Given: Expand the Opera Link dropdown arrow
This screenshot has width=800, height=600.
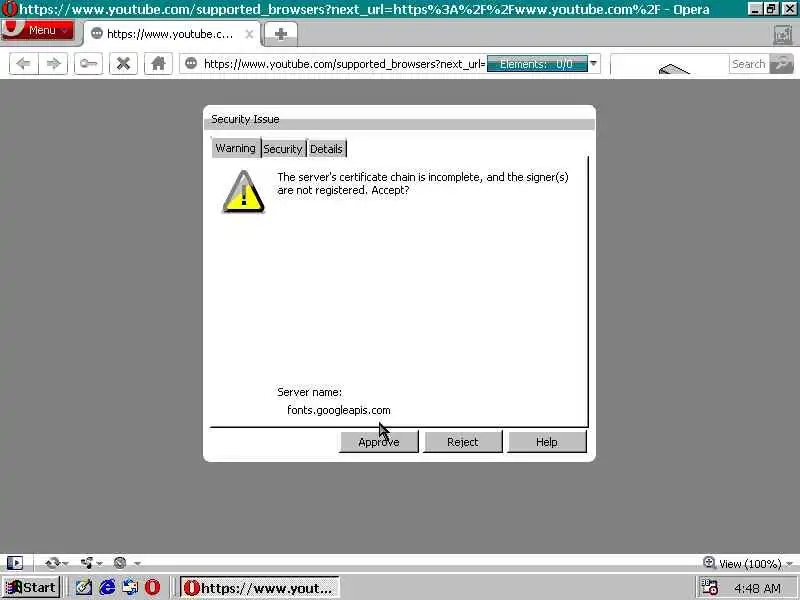Looking at the screenshot, I should [65, 564].
